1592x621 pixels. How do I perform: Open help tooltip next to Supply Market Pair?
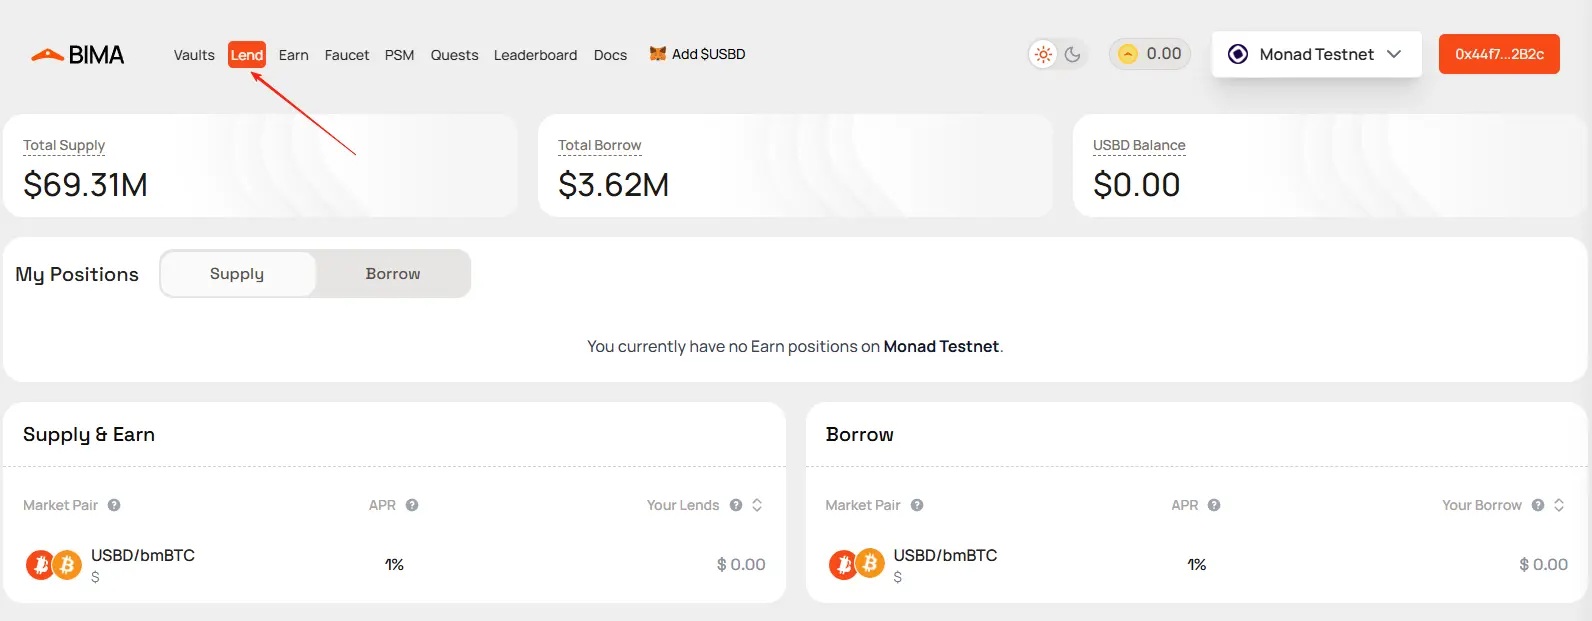tap(114, 505)
